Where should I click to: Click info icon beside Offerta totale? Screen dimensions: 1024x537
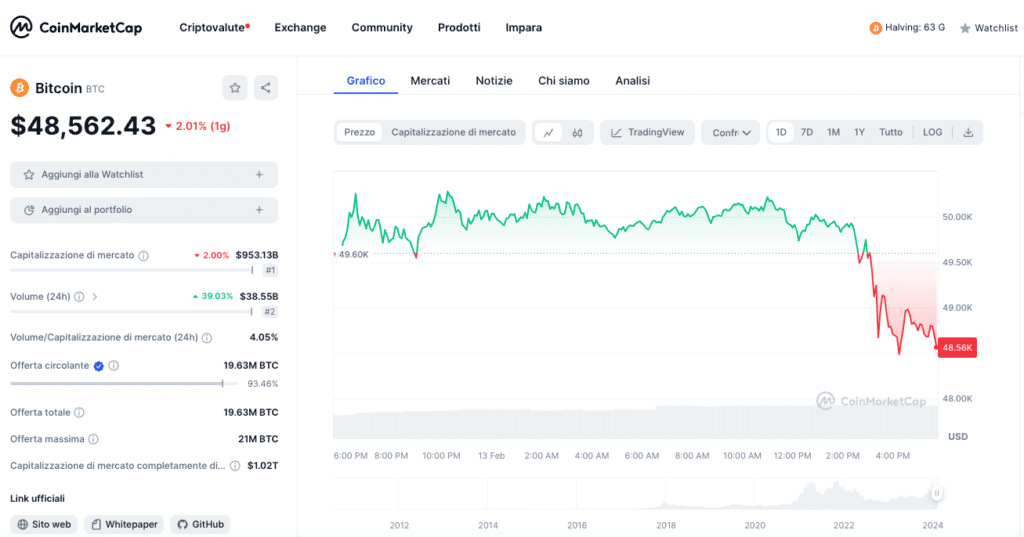click(x=79, y=412)
